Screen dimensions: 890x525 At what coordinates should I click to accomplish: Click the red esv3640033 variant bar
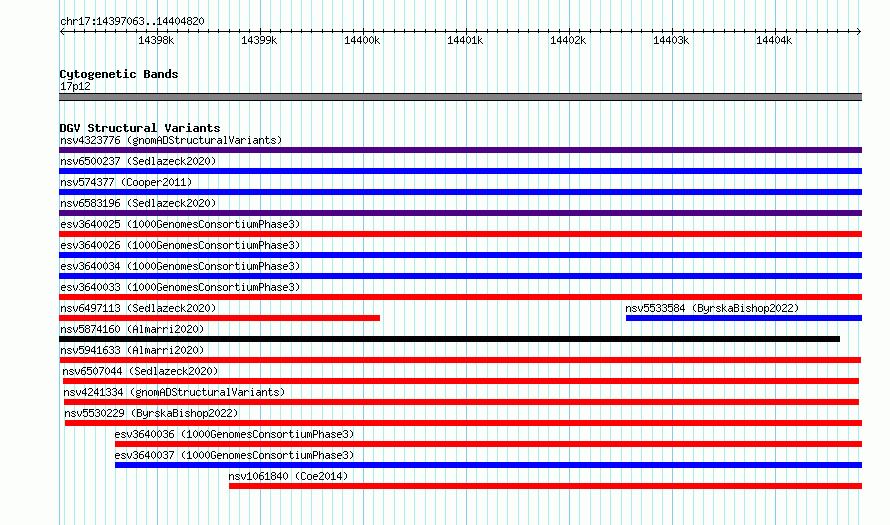tap(460, 297)
